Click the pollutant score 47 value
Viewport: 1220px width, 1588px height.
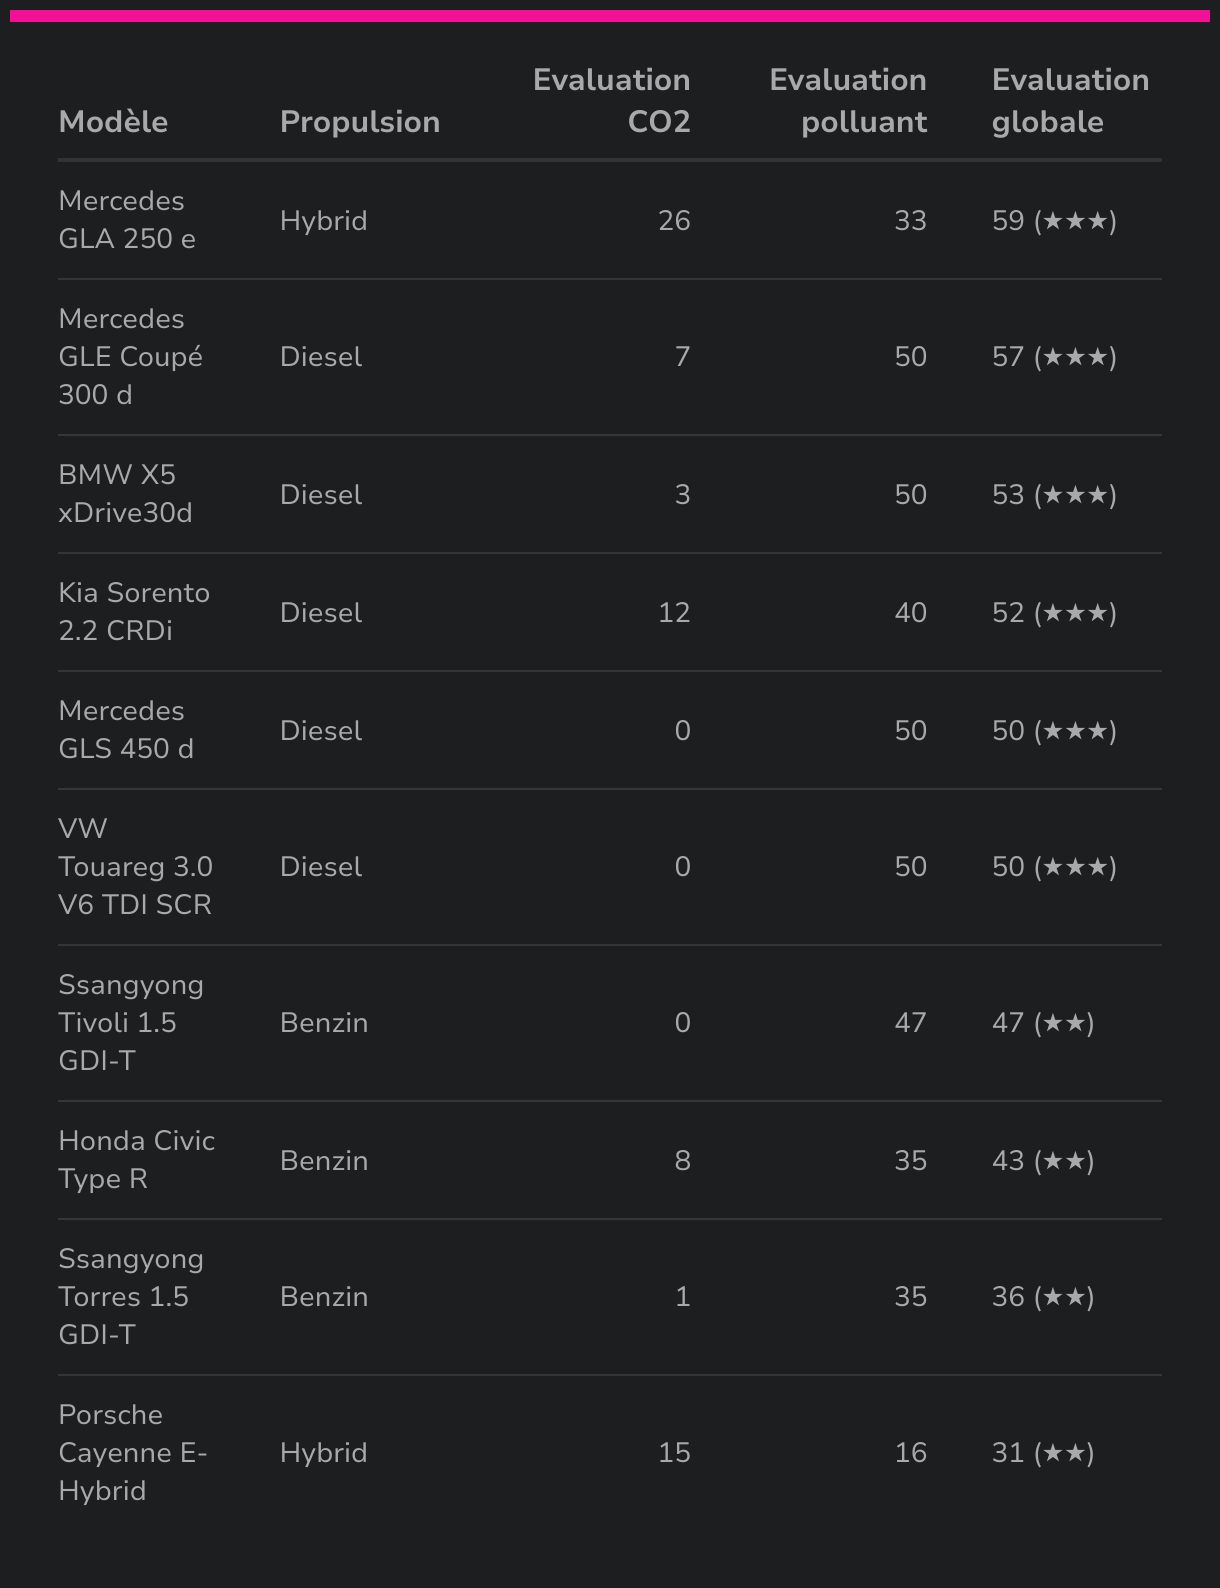click(910, 1023)
